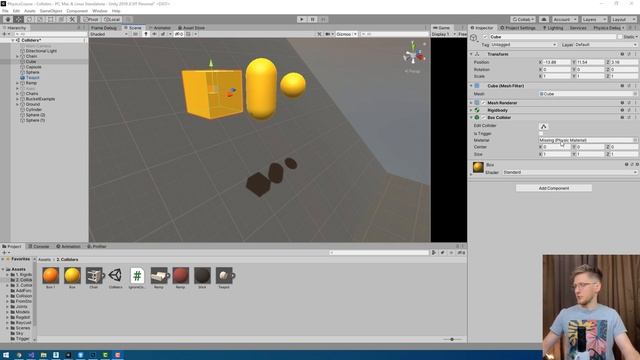Image resolution: width=640 pixels, height=360 pixels.
Task: Select the Rect Transform tool
Action: (x=51, y=19)
